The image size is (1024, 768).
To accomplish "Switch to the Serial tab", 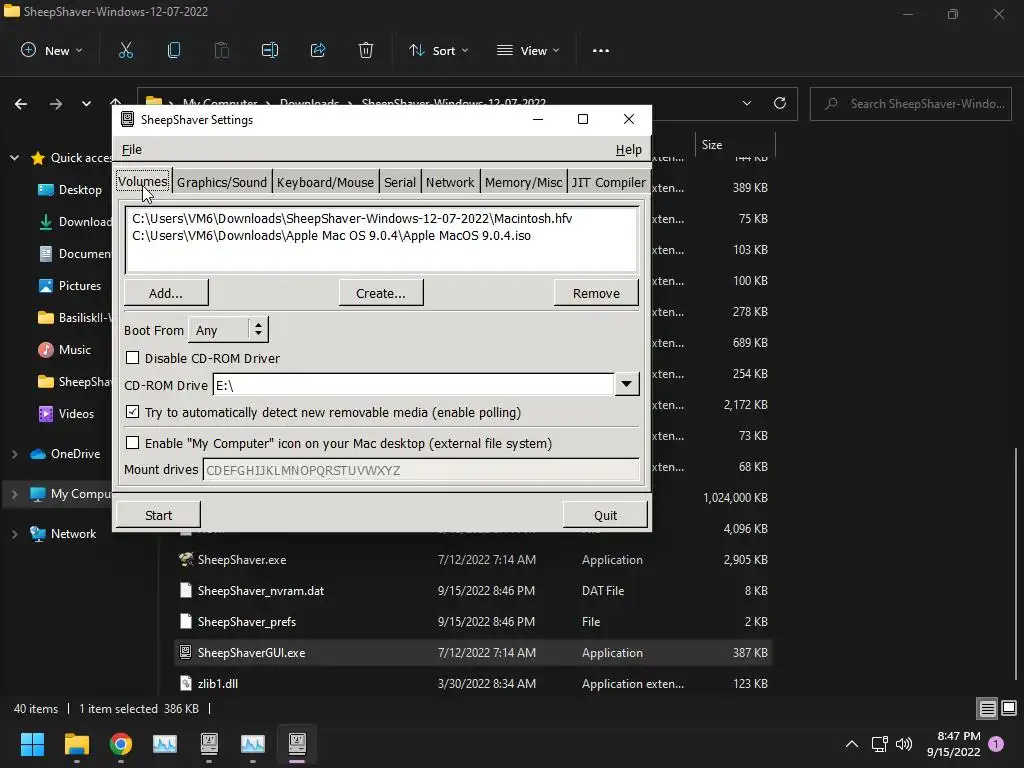I will [400, 183].
